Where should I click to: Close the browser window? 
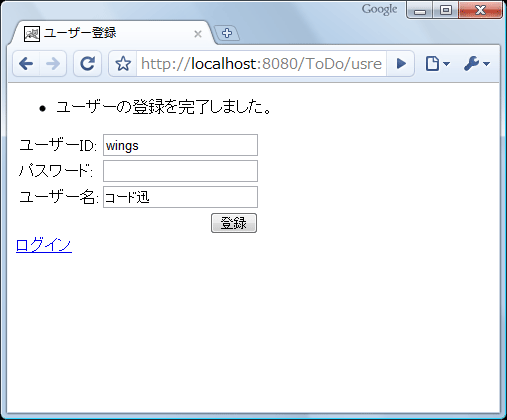480,10
